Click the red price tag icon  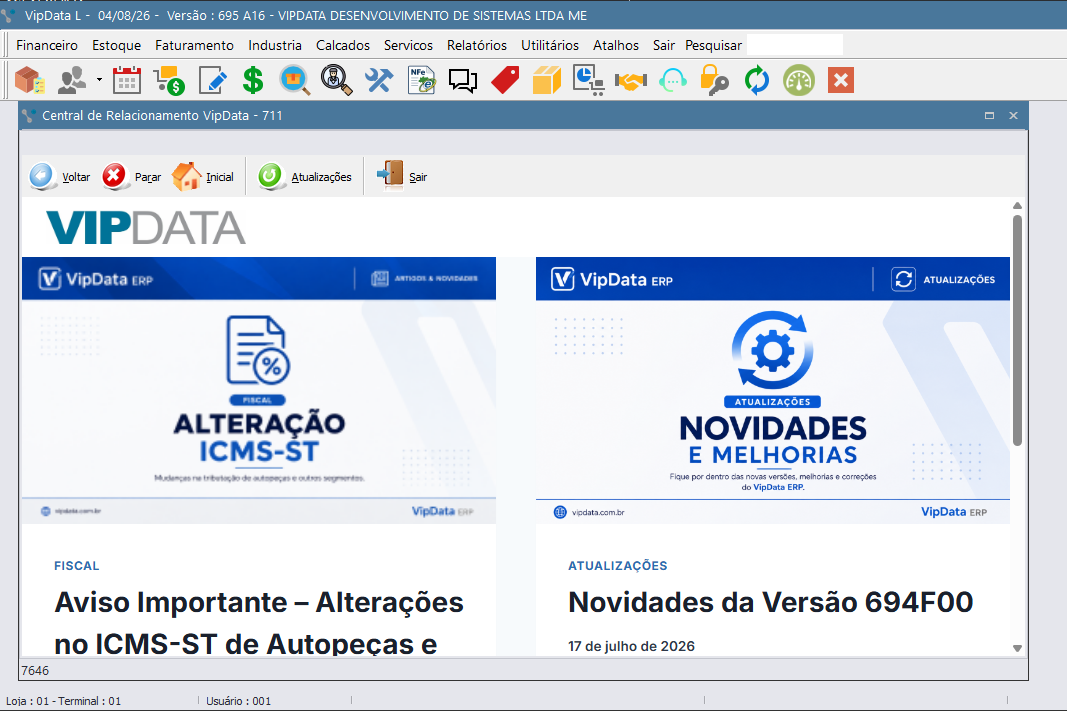point(505,80)
